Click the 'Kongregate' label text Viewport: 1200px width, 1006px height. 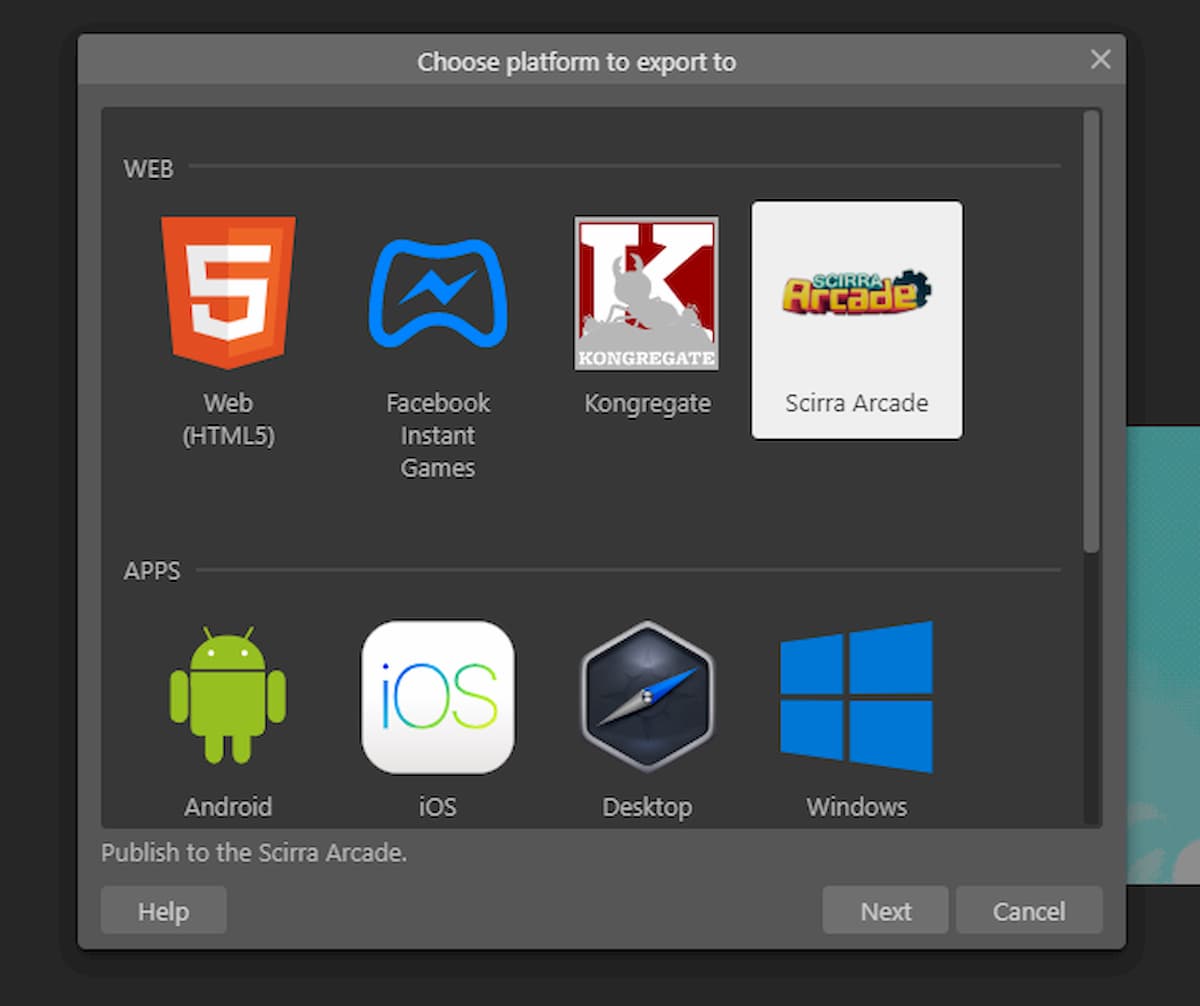tap(647, 404)
